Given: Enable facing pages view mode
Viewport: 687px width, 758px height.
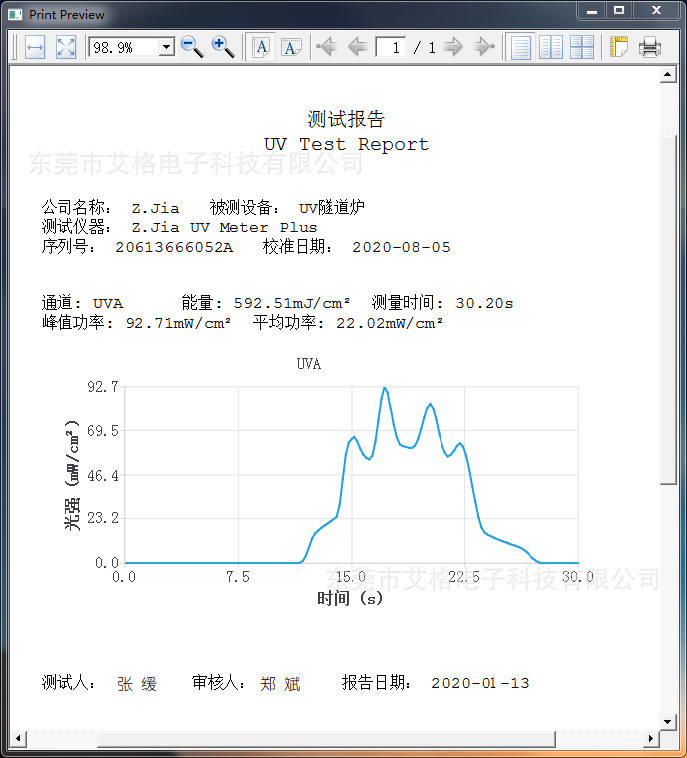Looking at the screenshot, I should tap(551, 47).
